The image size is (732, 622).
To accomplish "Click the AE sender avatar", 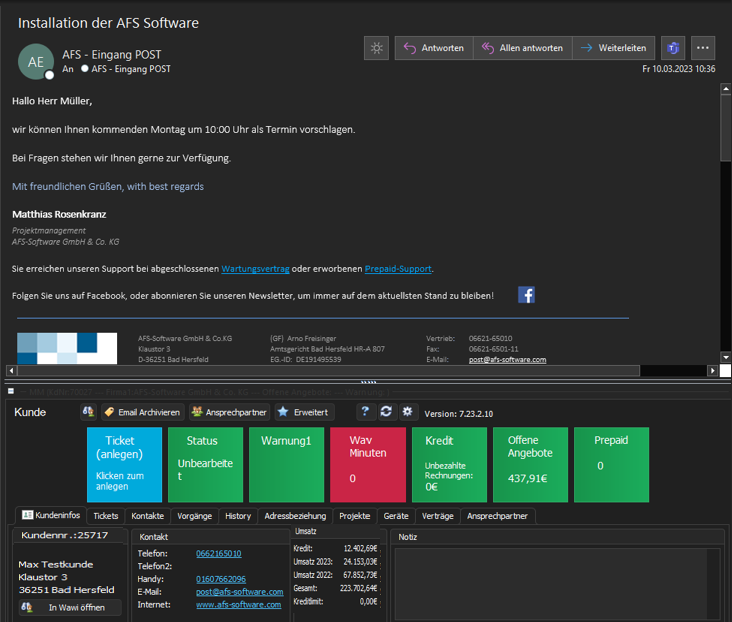I will 36,62.
